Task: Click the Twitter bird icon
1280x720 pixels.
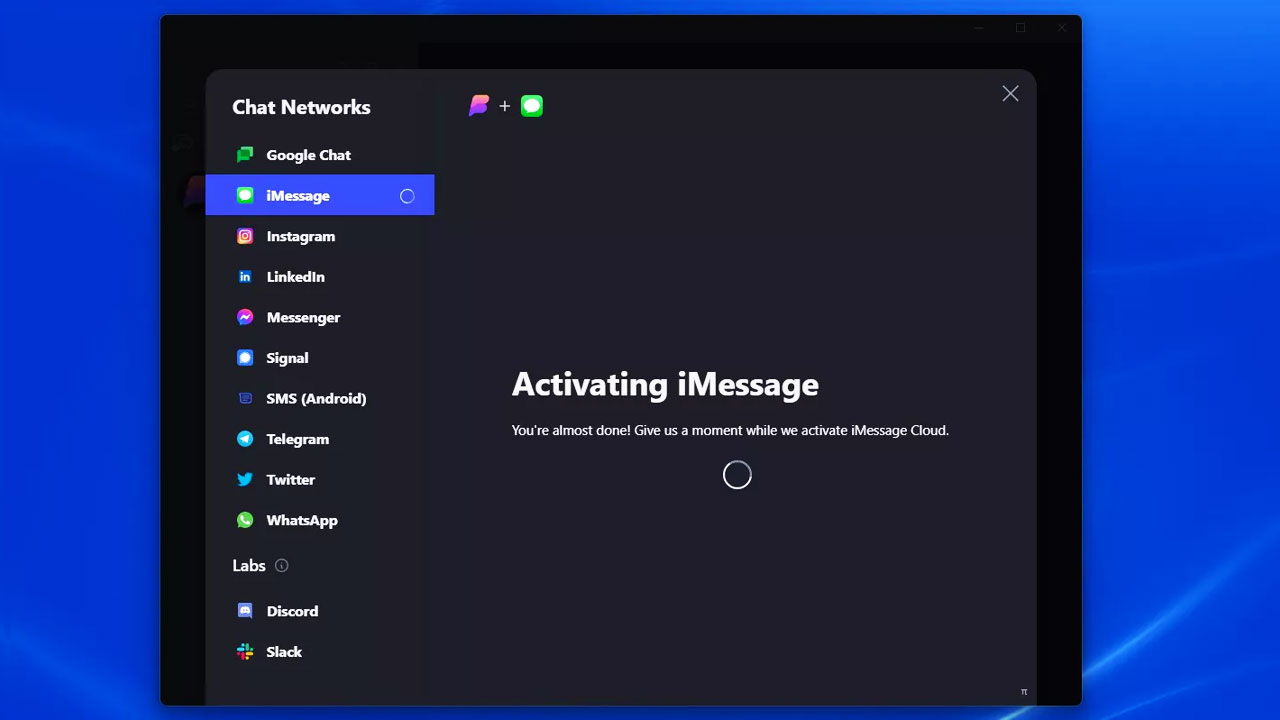Action: pyautogui.click(x=245, y=480)
